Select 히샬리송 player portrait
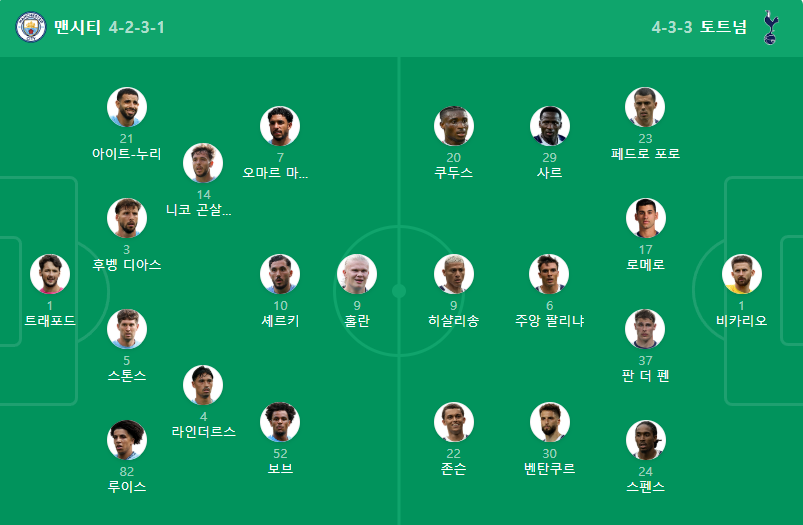Screen dimensions: 803x525 click(454, 274)
